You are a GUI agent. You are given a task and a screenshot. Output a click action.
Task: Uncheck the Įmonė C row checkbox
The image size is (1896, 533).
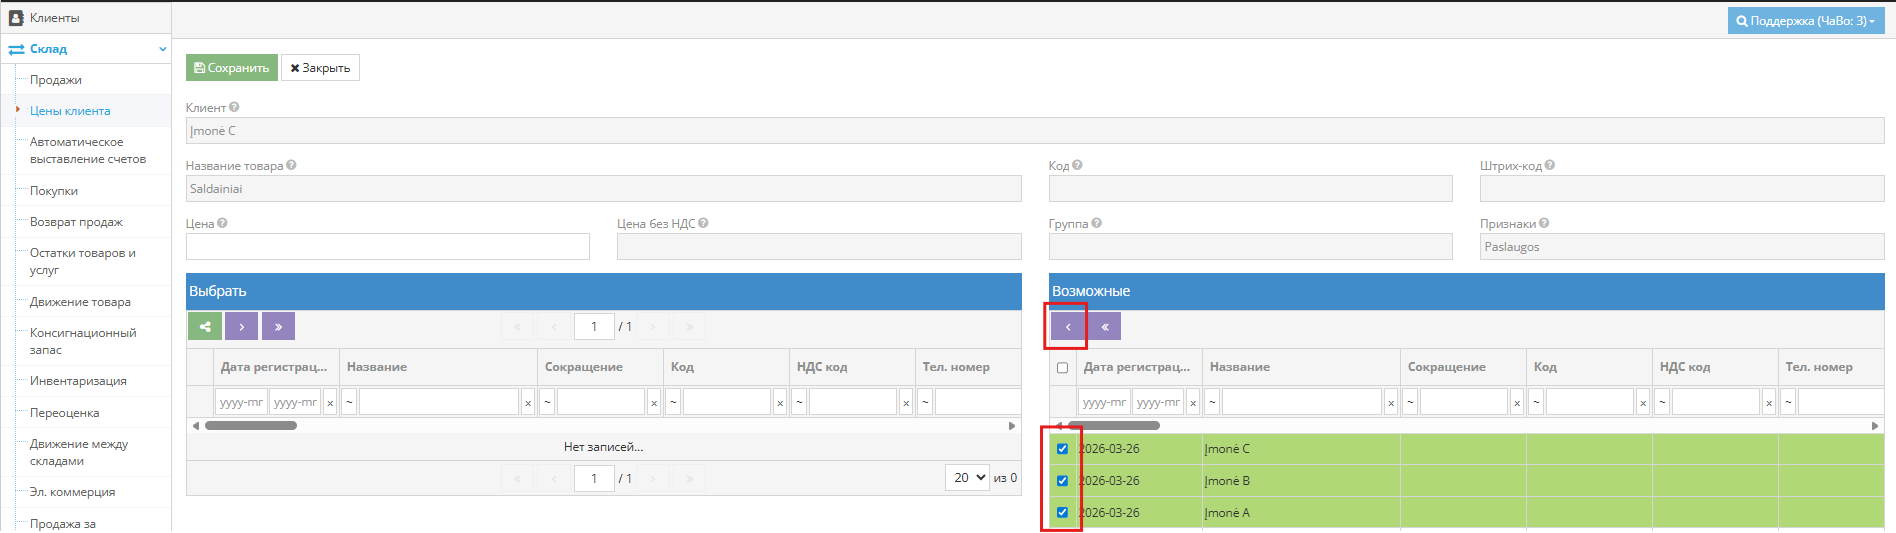tap(1062, 449)
